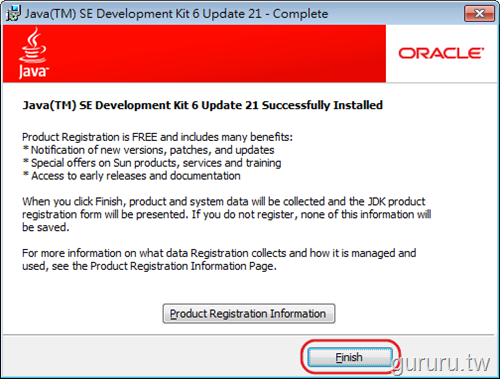The image size is (500, 379).
Task: Click the installer icon in title bar
Action: pyautogui.click(x=13, y=13)
